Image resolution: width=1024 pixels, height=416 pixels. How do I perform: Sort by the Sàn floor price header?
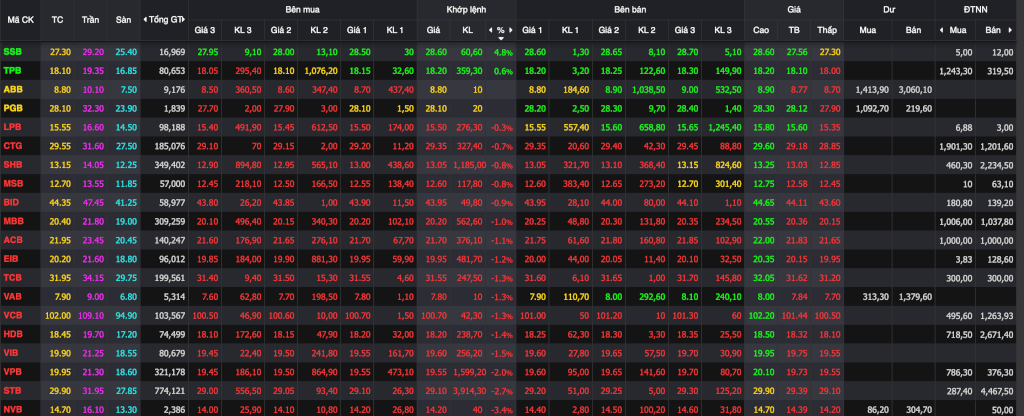click(123, 20)
